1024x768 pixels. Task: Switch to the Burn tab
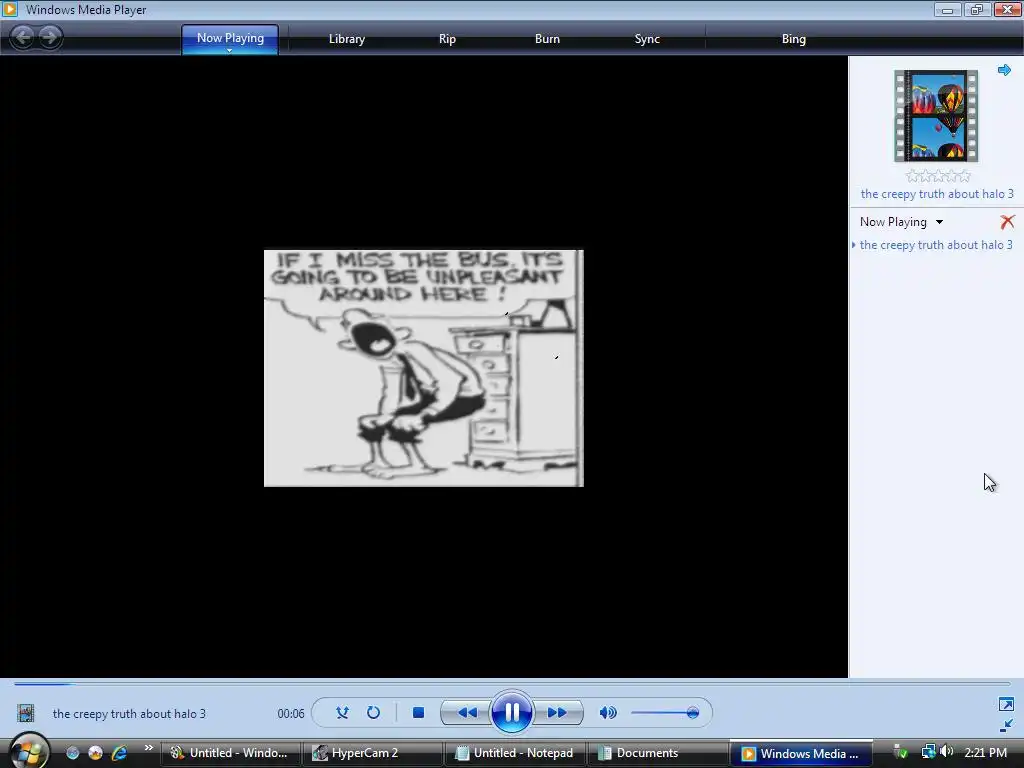[547, 39]
